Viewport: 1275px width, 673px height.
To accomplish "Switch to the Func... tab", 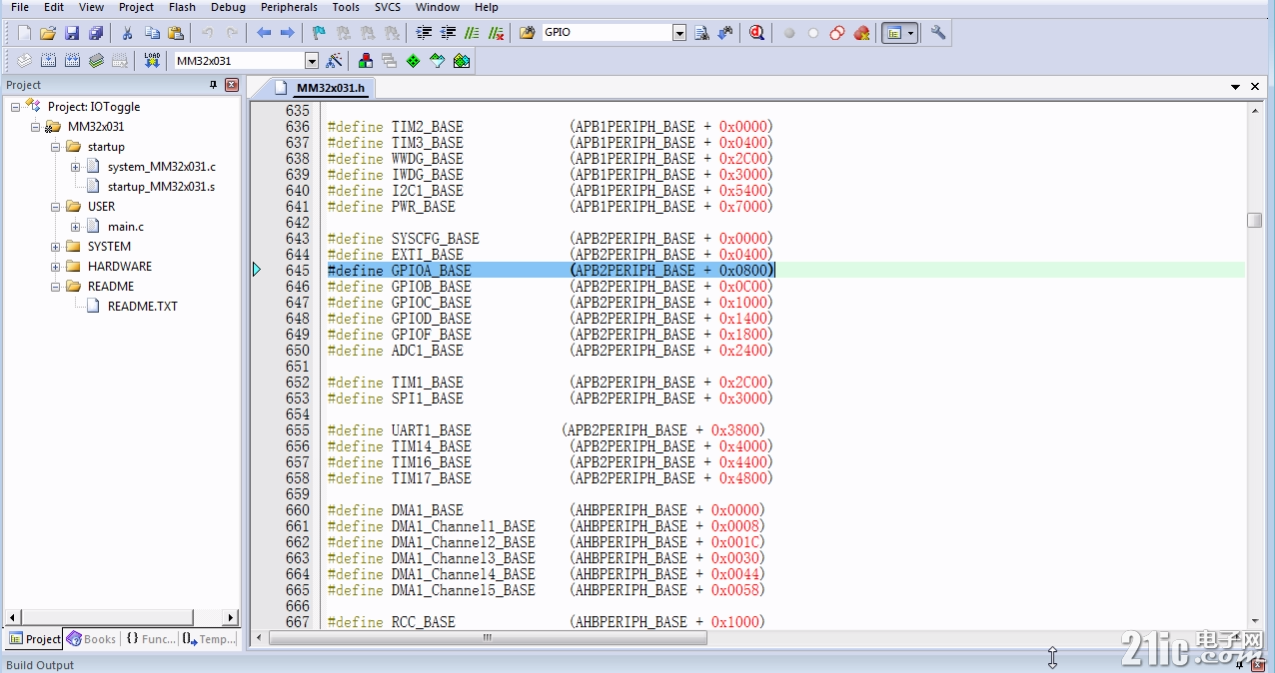I will (x=150, y=639).
